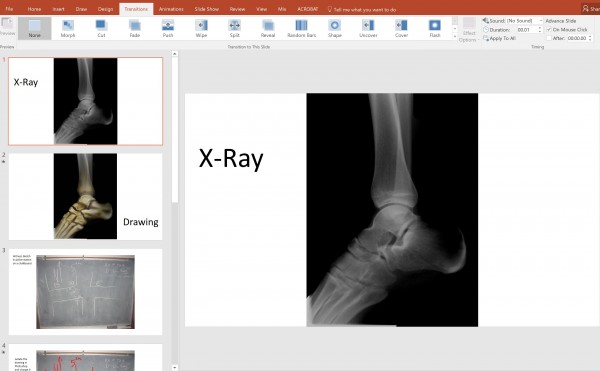The width and height of the screenshot is (600, 371).
Task: Switch to the Insert tab
Action: click(x=58, y=9)
